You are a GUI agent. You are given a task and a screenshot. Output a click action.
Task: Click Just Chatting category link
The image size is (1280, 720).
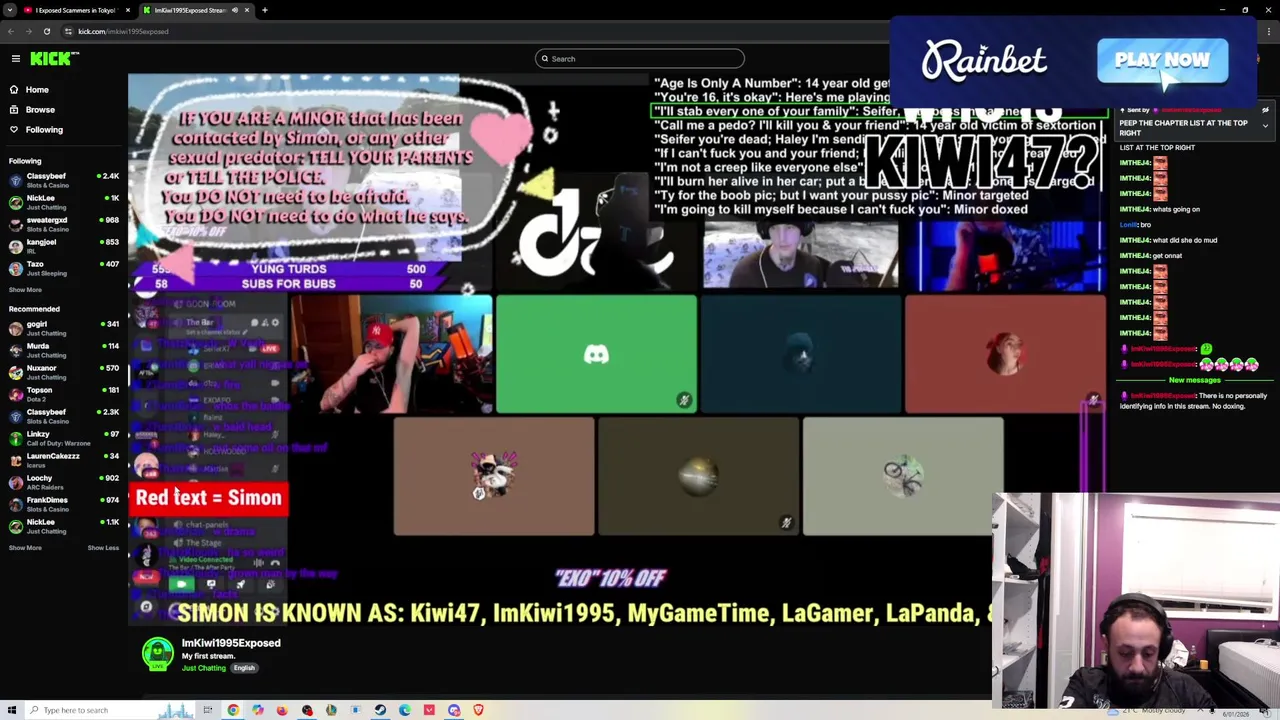click(x=204, y=668)
